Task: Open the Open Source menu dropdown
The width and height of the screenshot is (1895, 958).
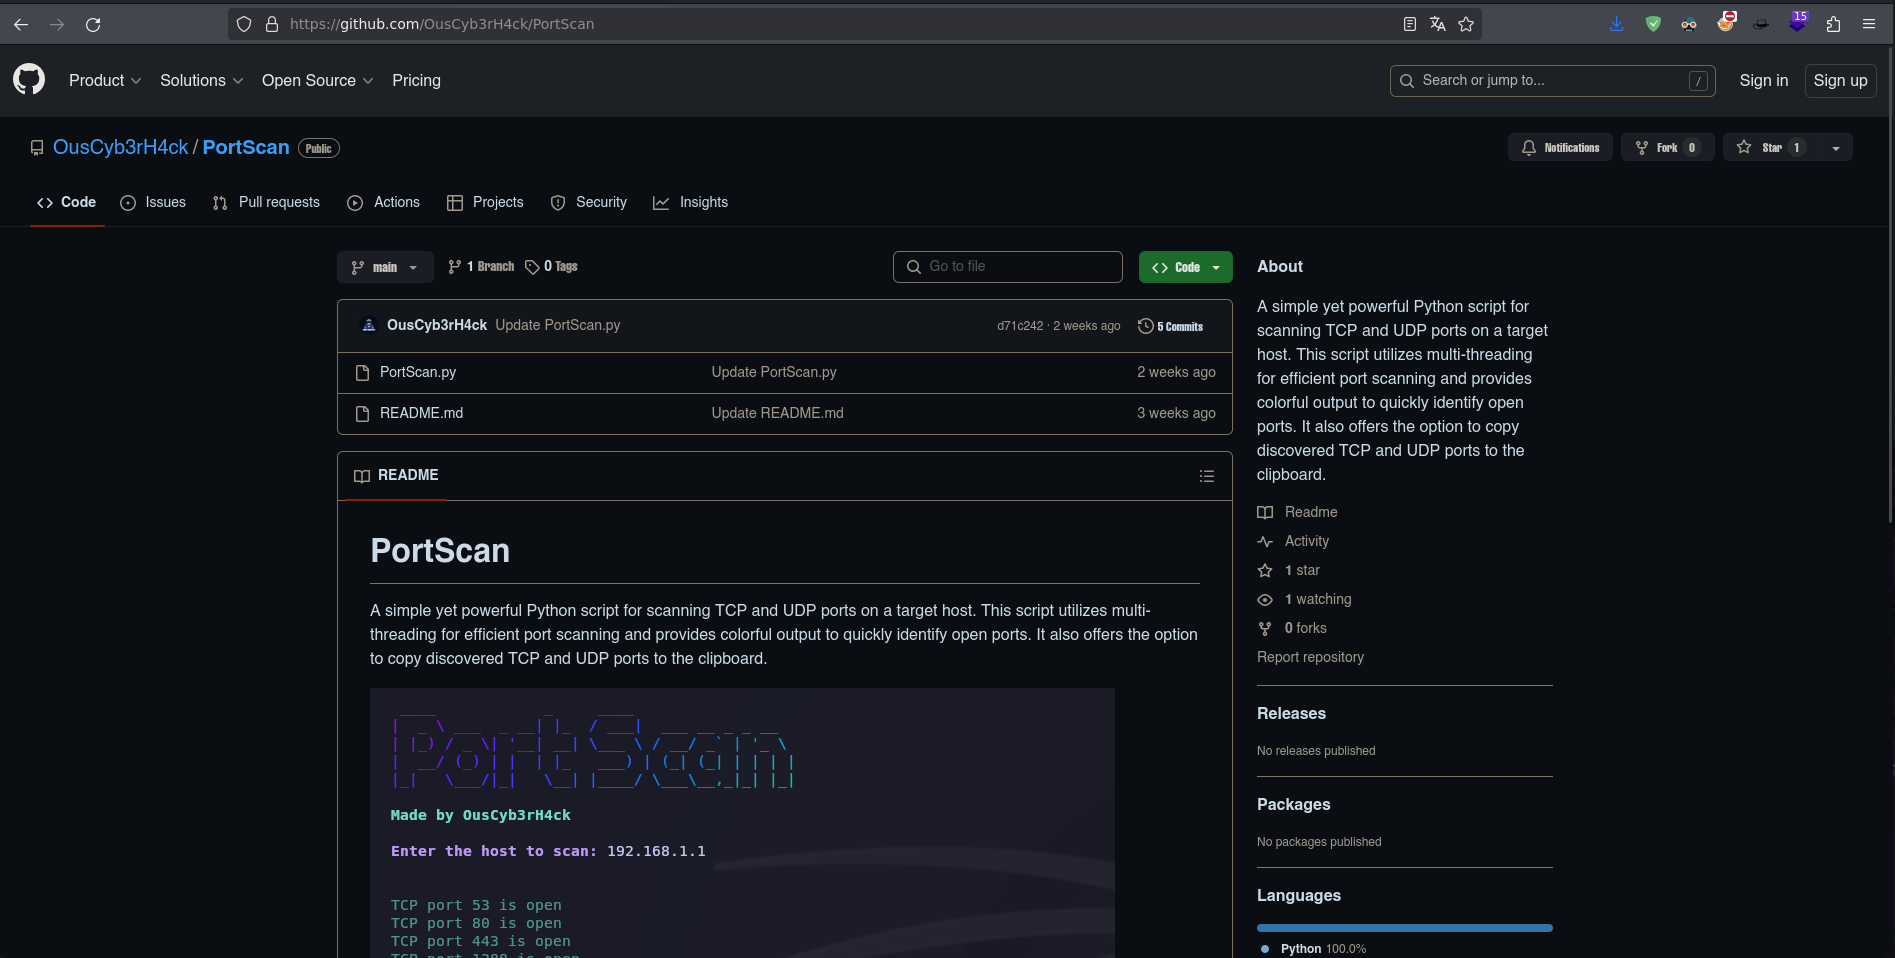Action: click(x=317, y=80)
